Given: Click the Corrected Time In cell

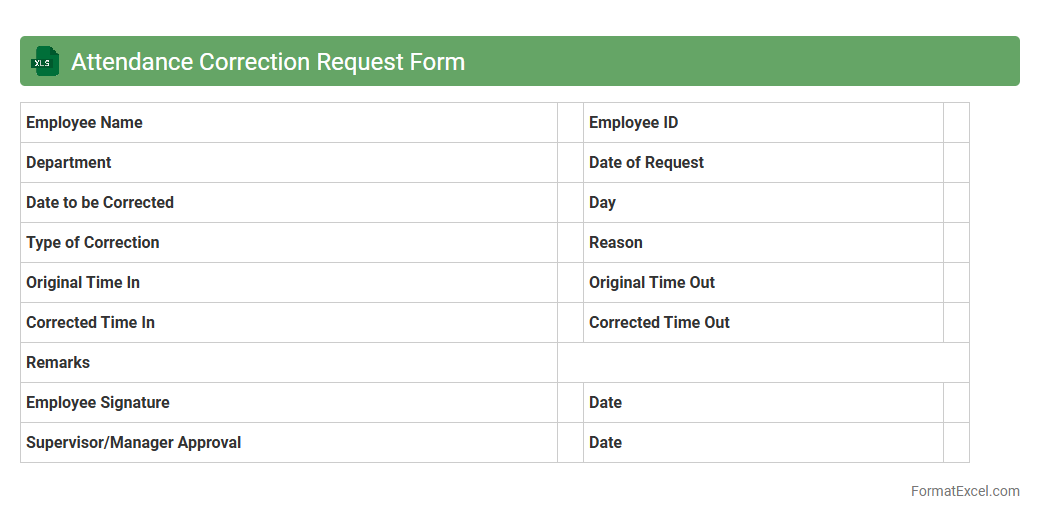Looking at the screenshot, I should 288,323.
